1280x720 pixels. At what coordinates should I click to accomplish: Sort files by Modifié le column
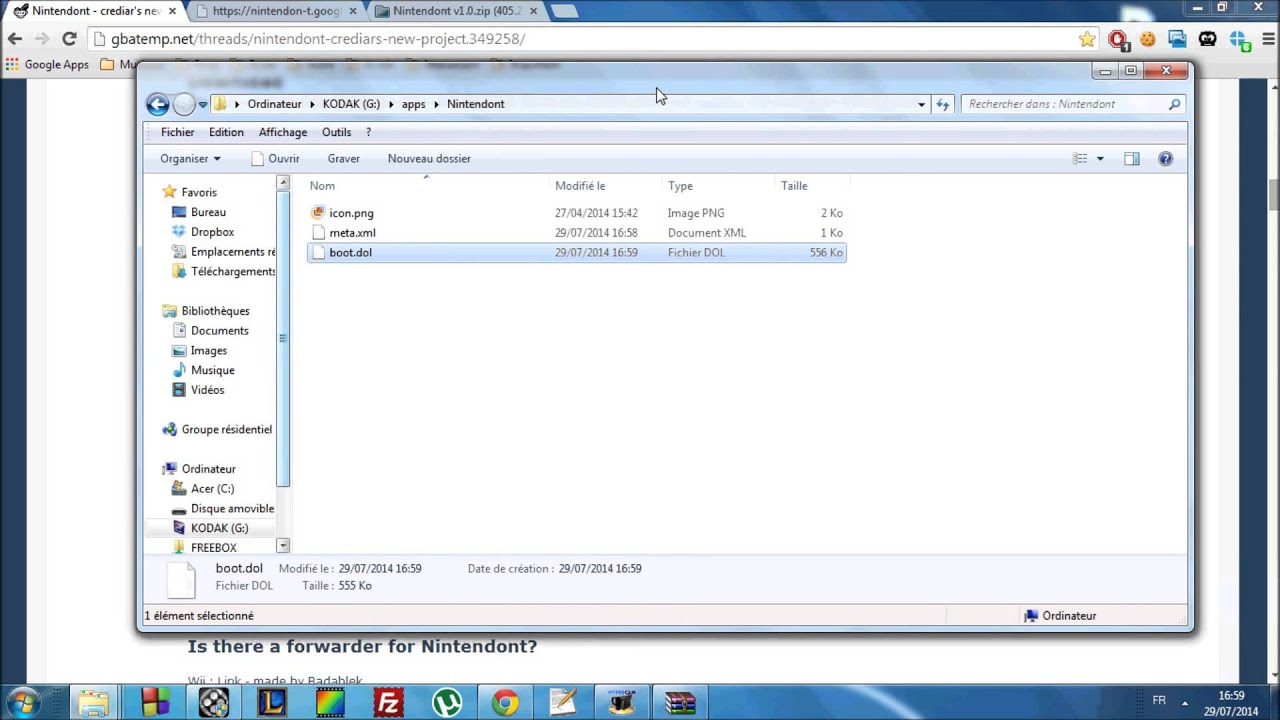tap(606, 185)
